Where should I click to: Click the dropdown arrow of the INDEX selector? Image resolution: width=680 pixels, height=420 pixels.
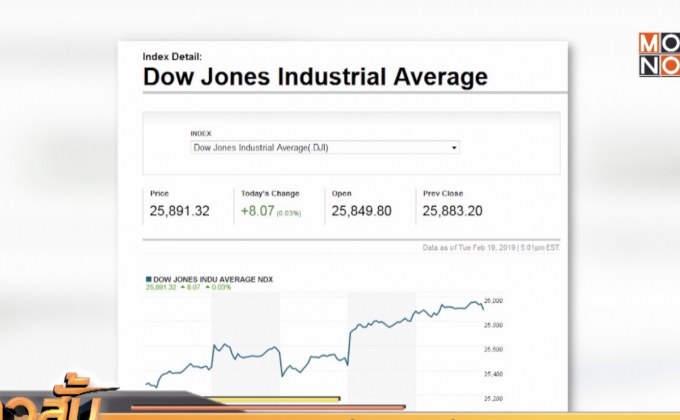(x=454, y=148)
